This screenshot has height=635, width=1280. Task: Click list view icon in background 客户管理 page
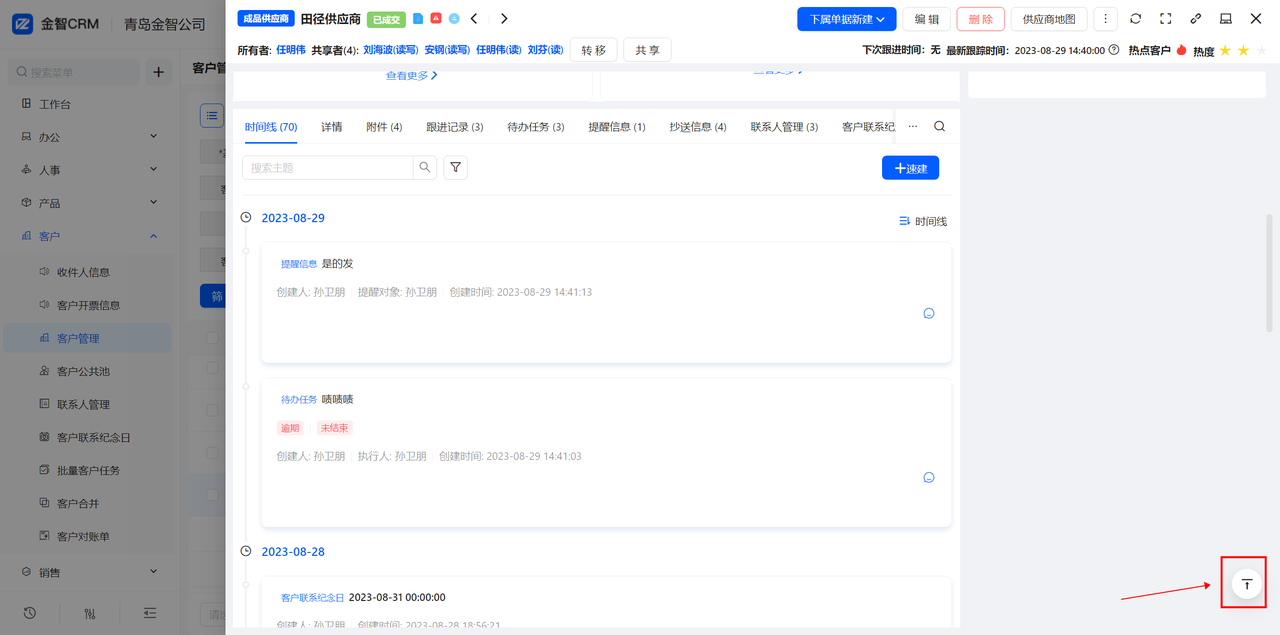(212, 116)
